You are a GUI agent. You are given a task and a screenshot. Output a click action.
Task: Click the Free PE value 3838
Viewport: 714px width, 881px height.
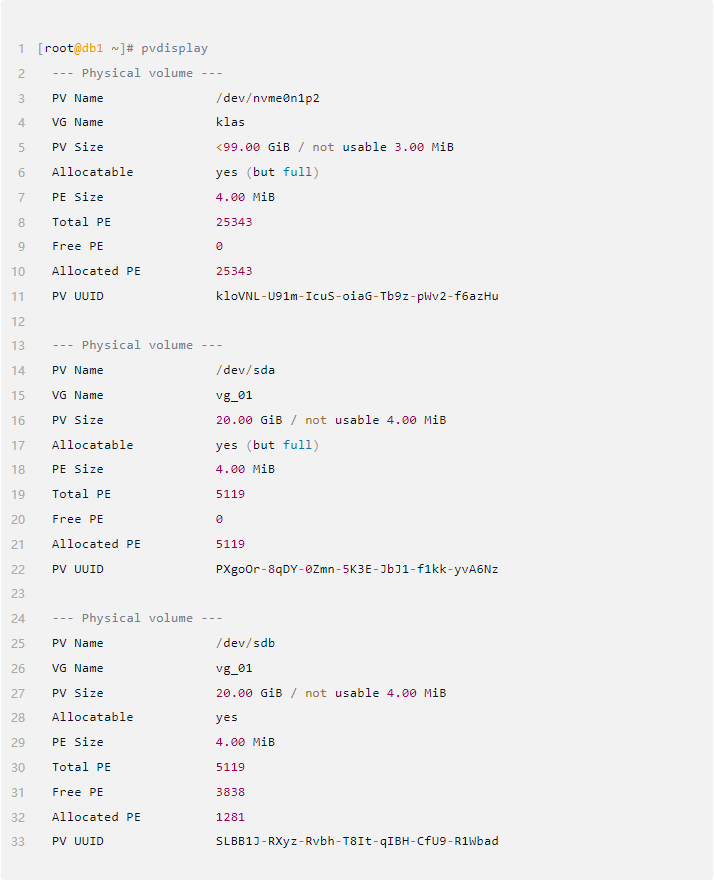click(230, 792)
